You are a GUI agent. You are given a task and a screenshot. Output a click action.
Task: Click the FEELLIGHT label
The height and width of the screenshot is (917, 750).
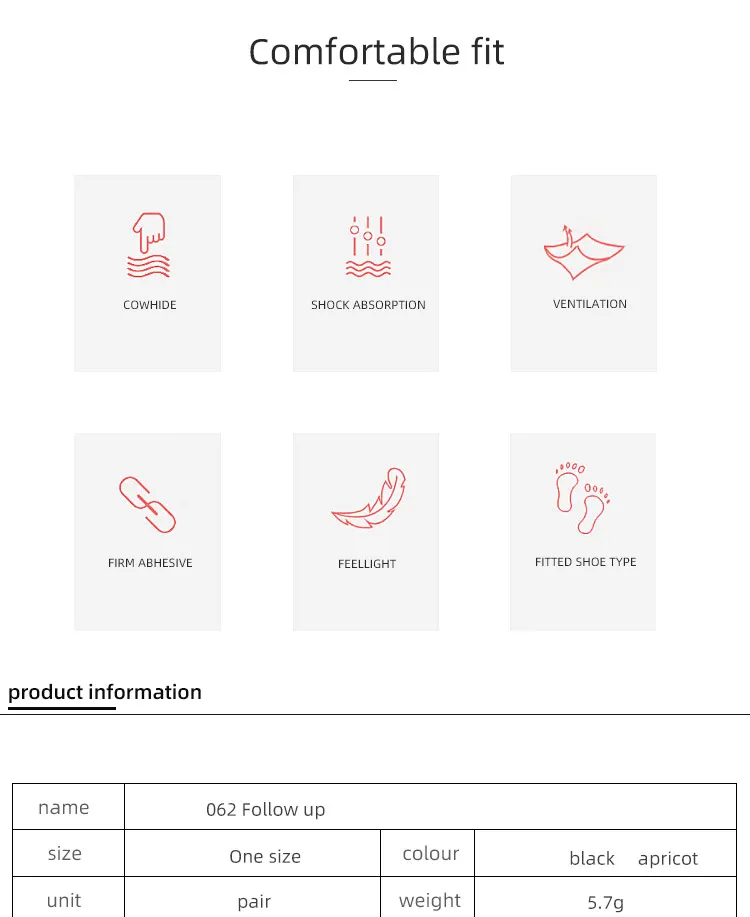tap(367, 564)
